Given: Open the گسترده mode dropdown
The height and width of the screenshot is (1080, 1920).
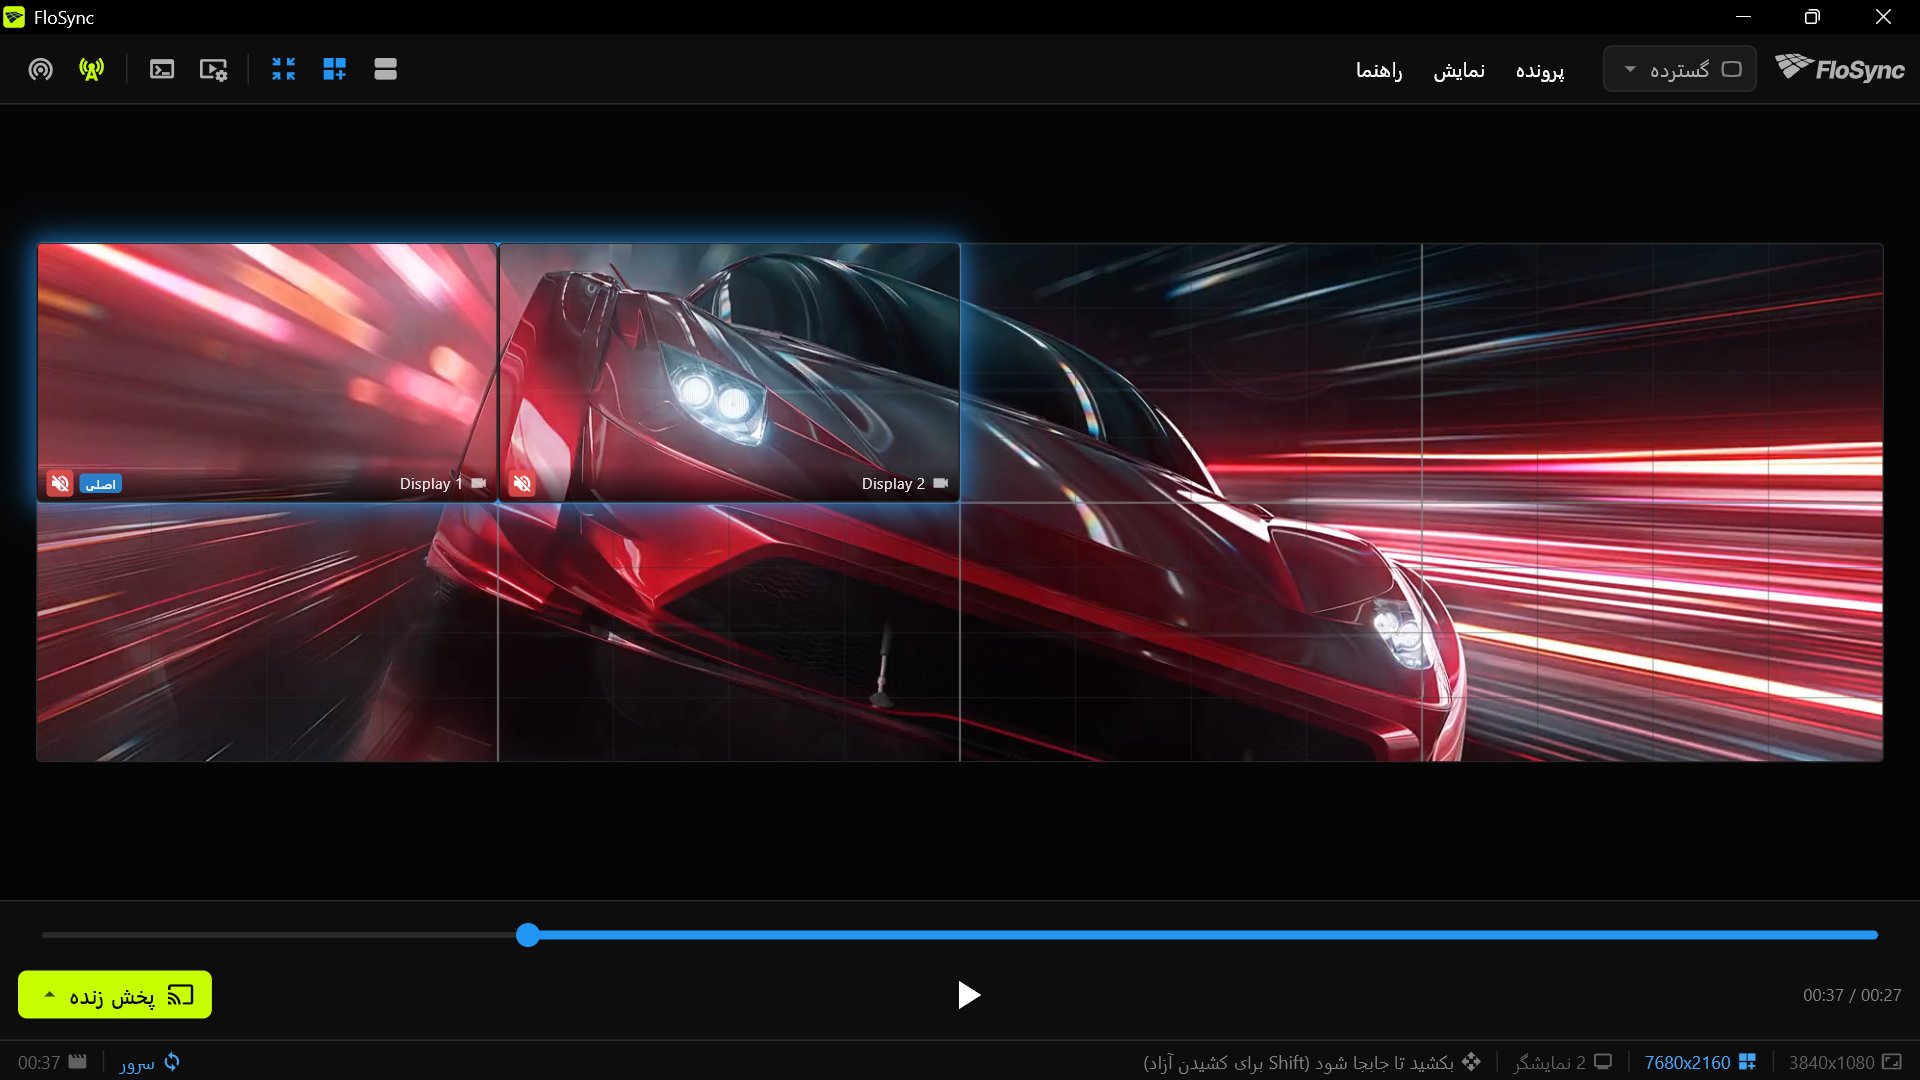Looking at the screenshot, I should [1680, 69].
